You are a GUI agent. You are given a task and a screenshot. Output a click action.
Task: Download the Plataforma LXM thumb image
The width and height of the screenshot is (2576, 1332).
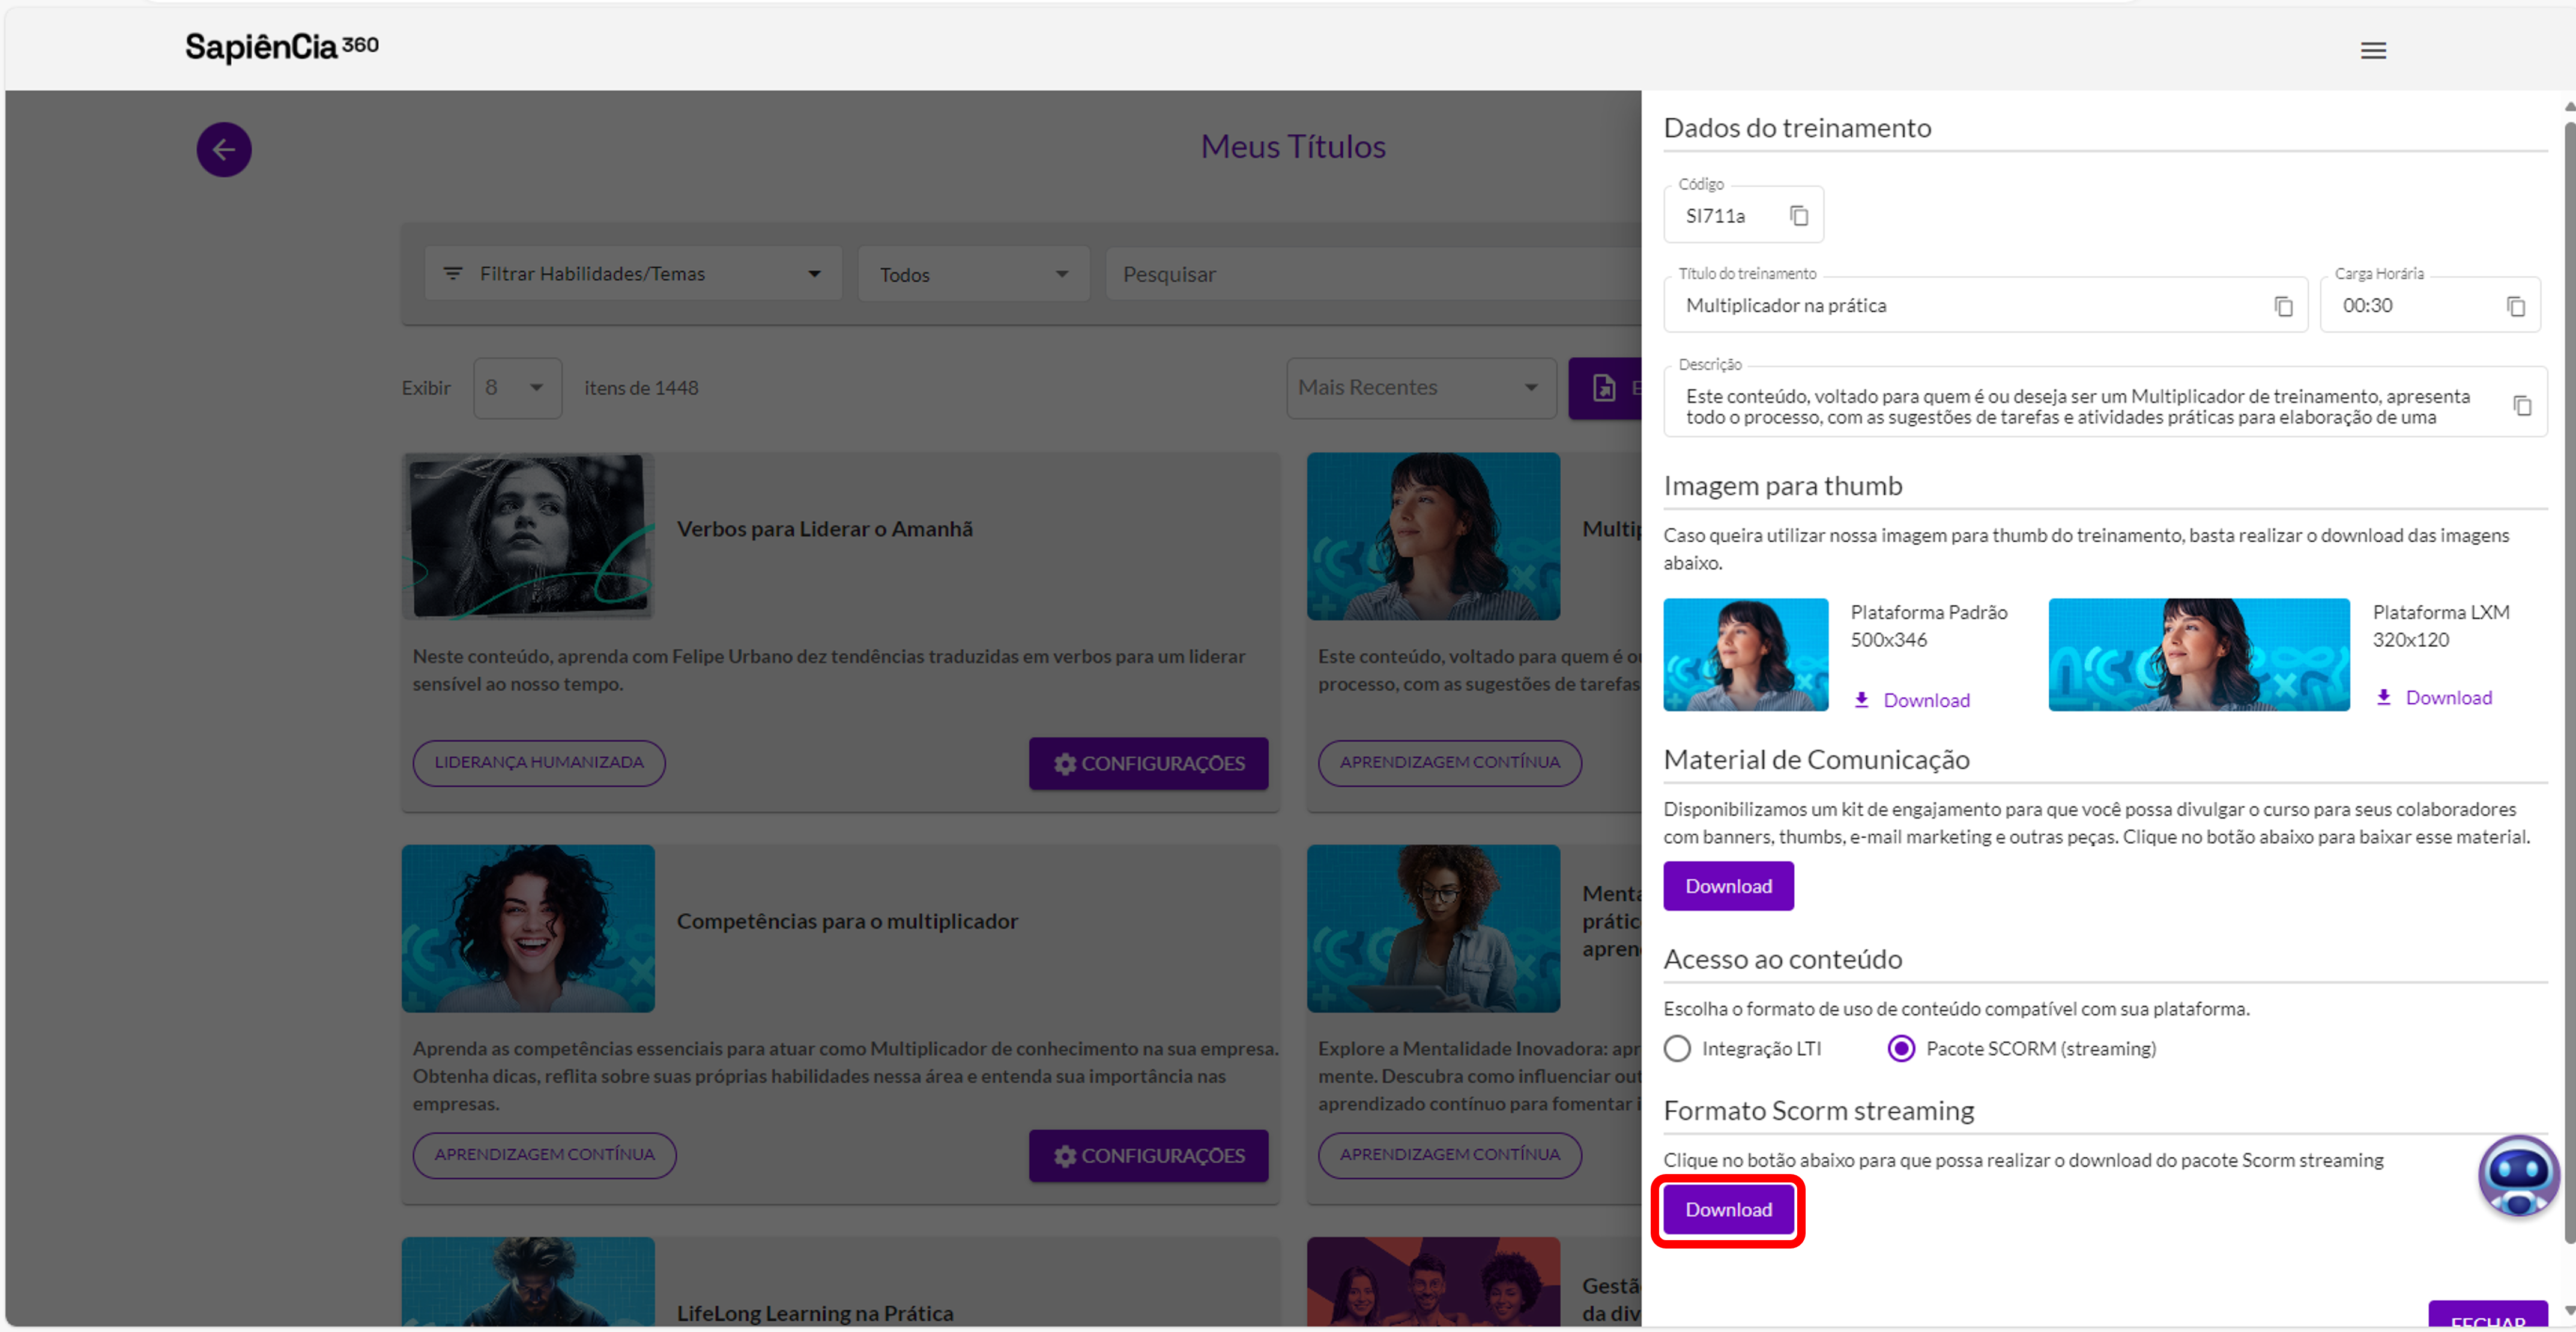[2434, 698]
